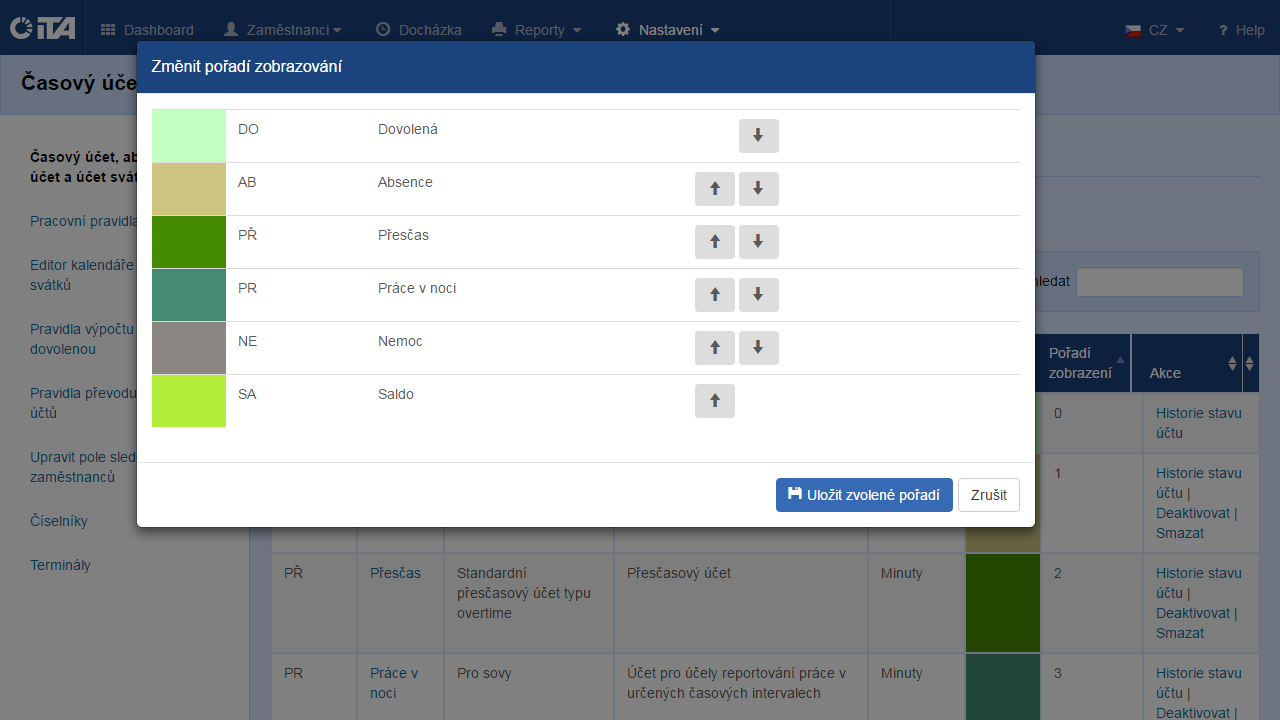Screen dimensions: 1280x720
Task: Click the search input field
Action: tap(1159, 282)
